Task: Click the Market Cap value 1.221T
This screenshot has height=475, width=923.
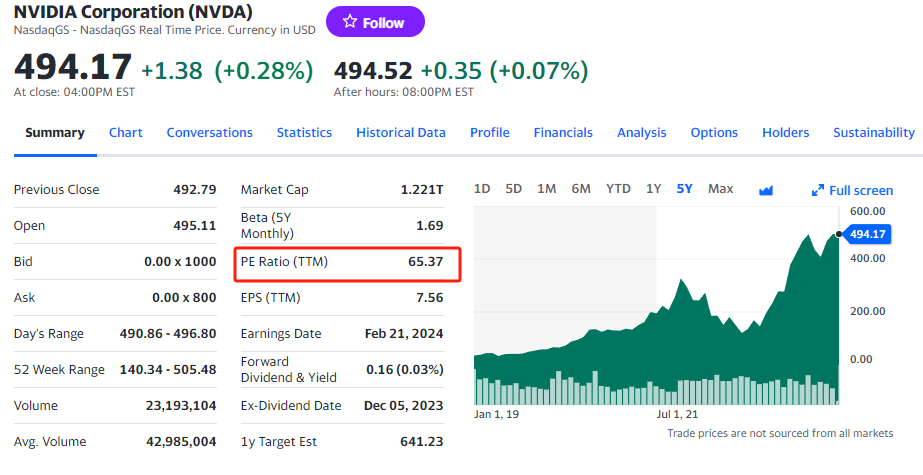Action: 422,190
